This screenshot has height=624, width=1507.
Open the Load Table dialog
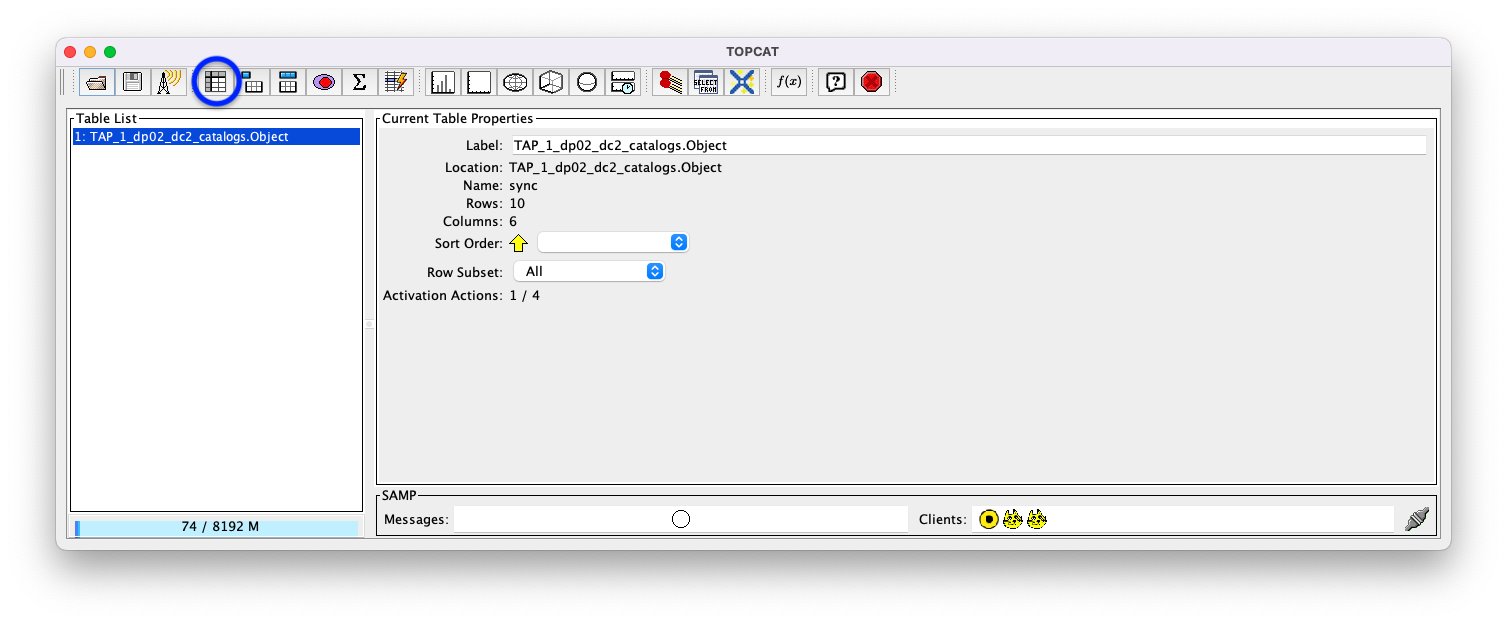[x=94, y=81]
